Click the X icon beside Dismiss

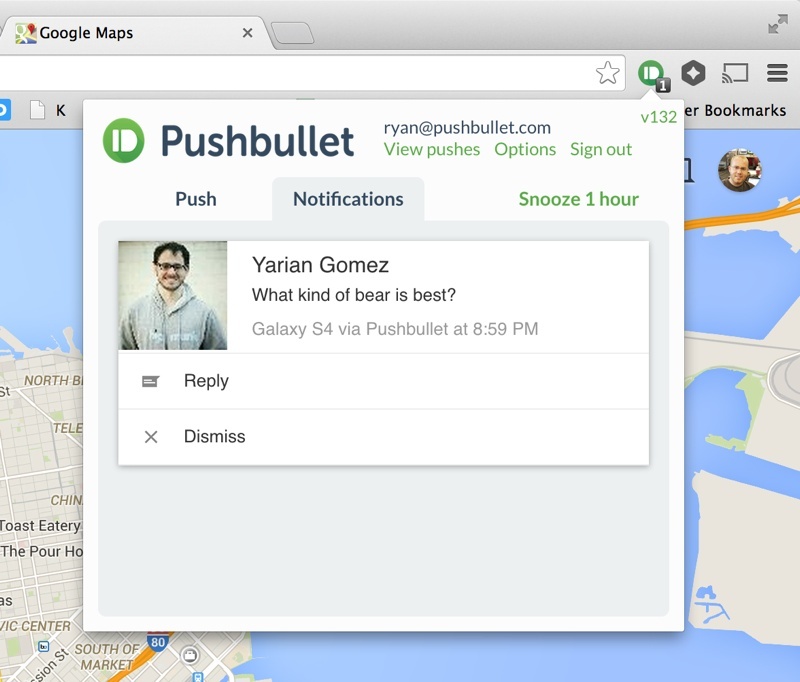(x=151, y=437)
